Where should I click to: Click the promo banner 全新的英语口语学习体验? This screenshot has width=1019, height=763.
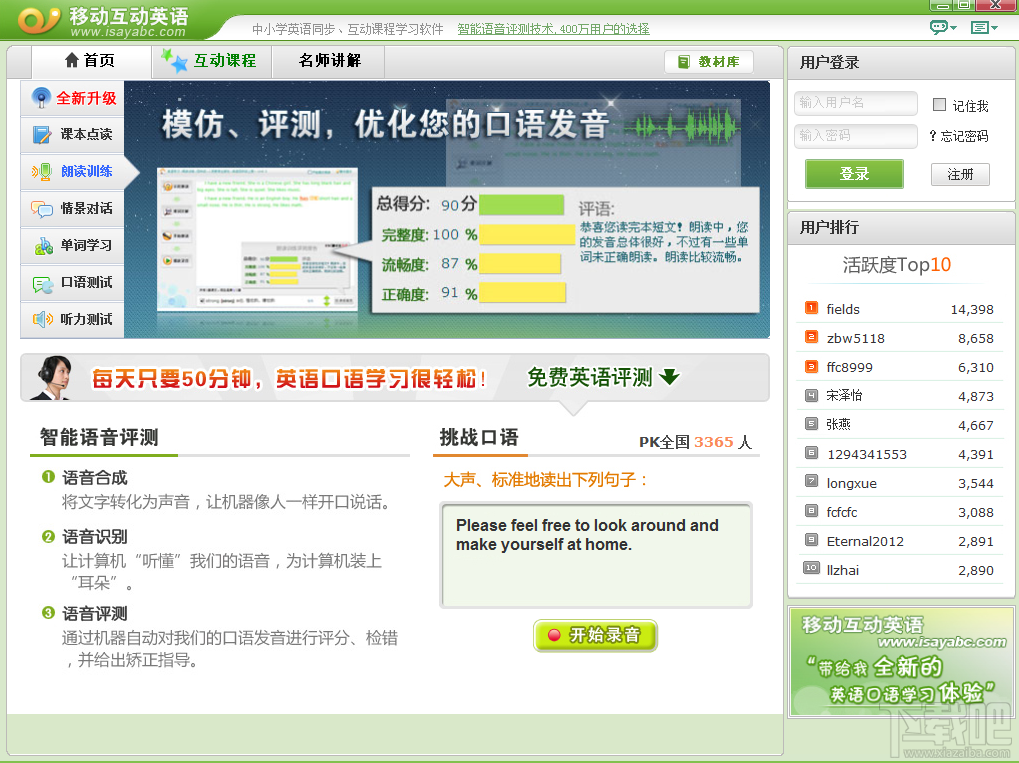pos(901,662)
